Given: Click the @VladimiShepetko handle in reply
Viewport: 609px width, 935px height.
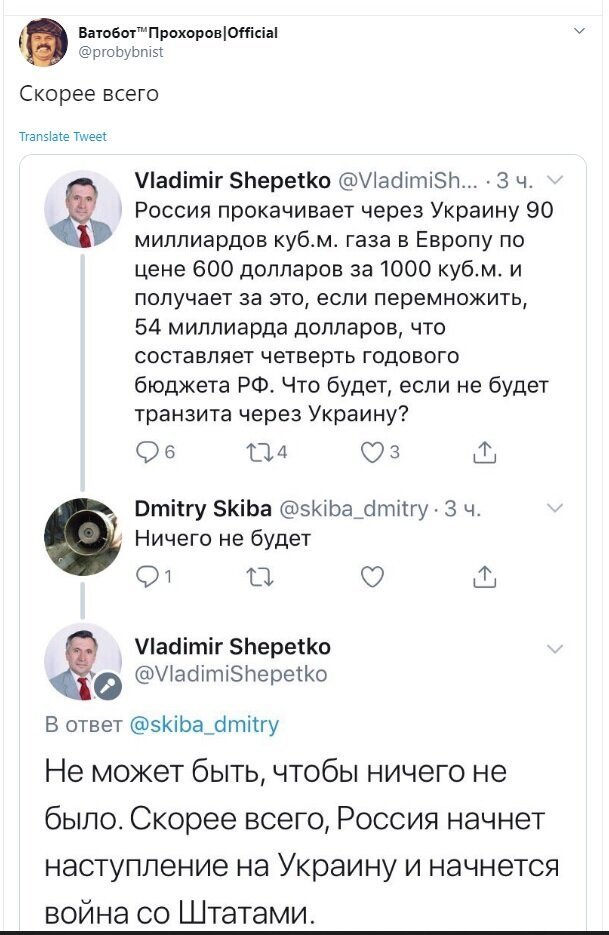Looking at the screenshot, I should tap(231, 674).
